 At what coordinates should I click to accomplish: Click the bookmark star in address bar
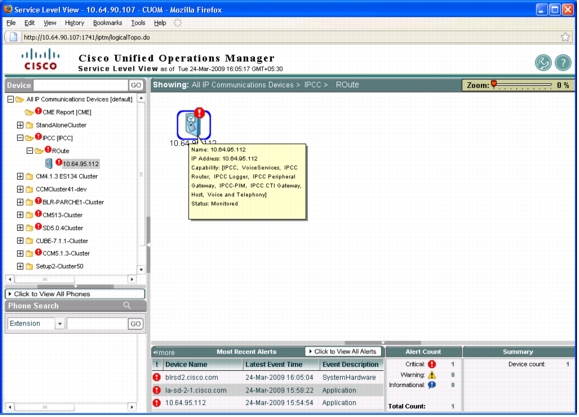click(565, 37)
